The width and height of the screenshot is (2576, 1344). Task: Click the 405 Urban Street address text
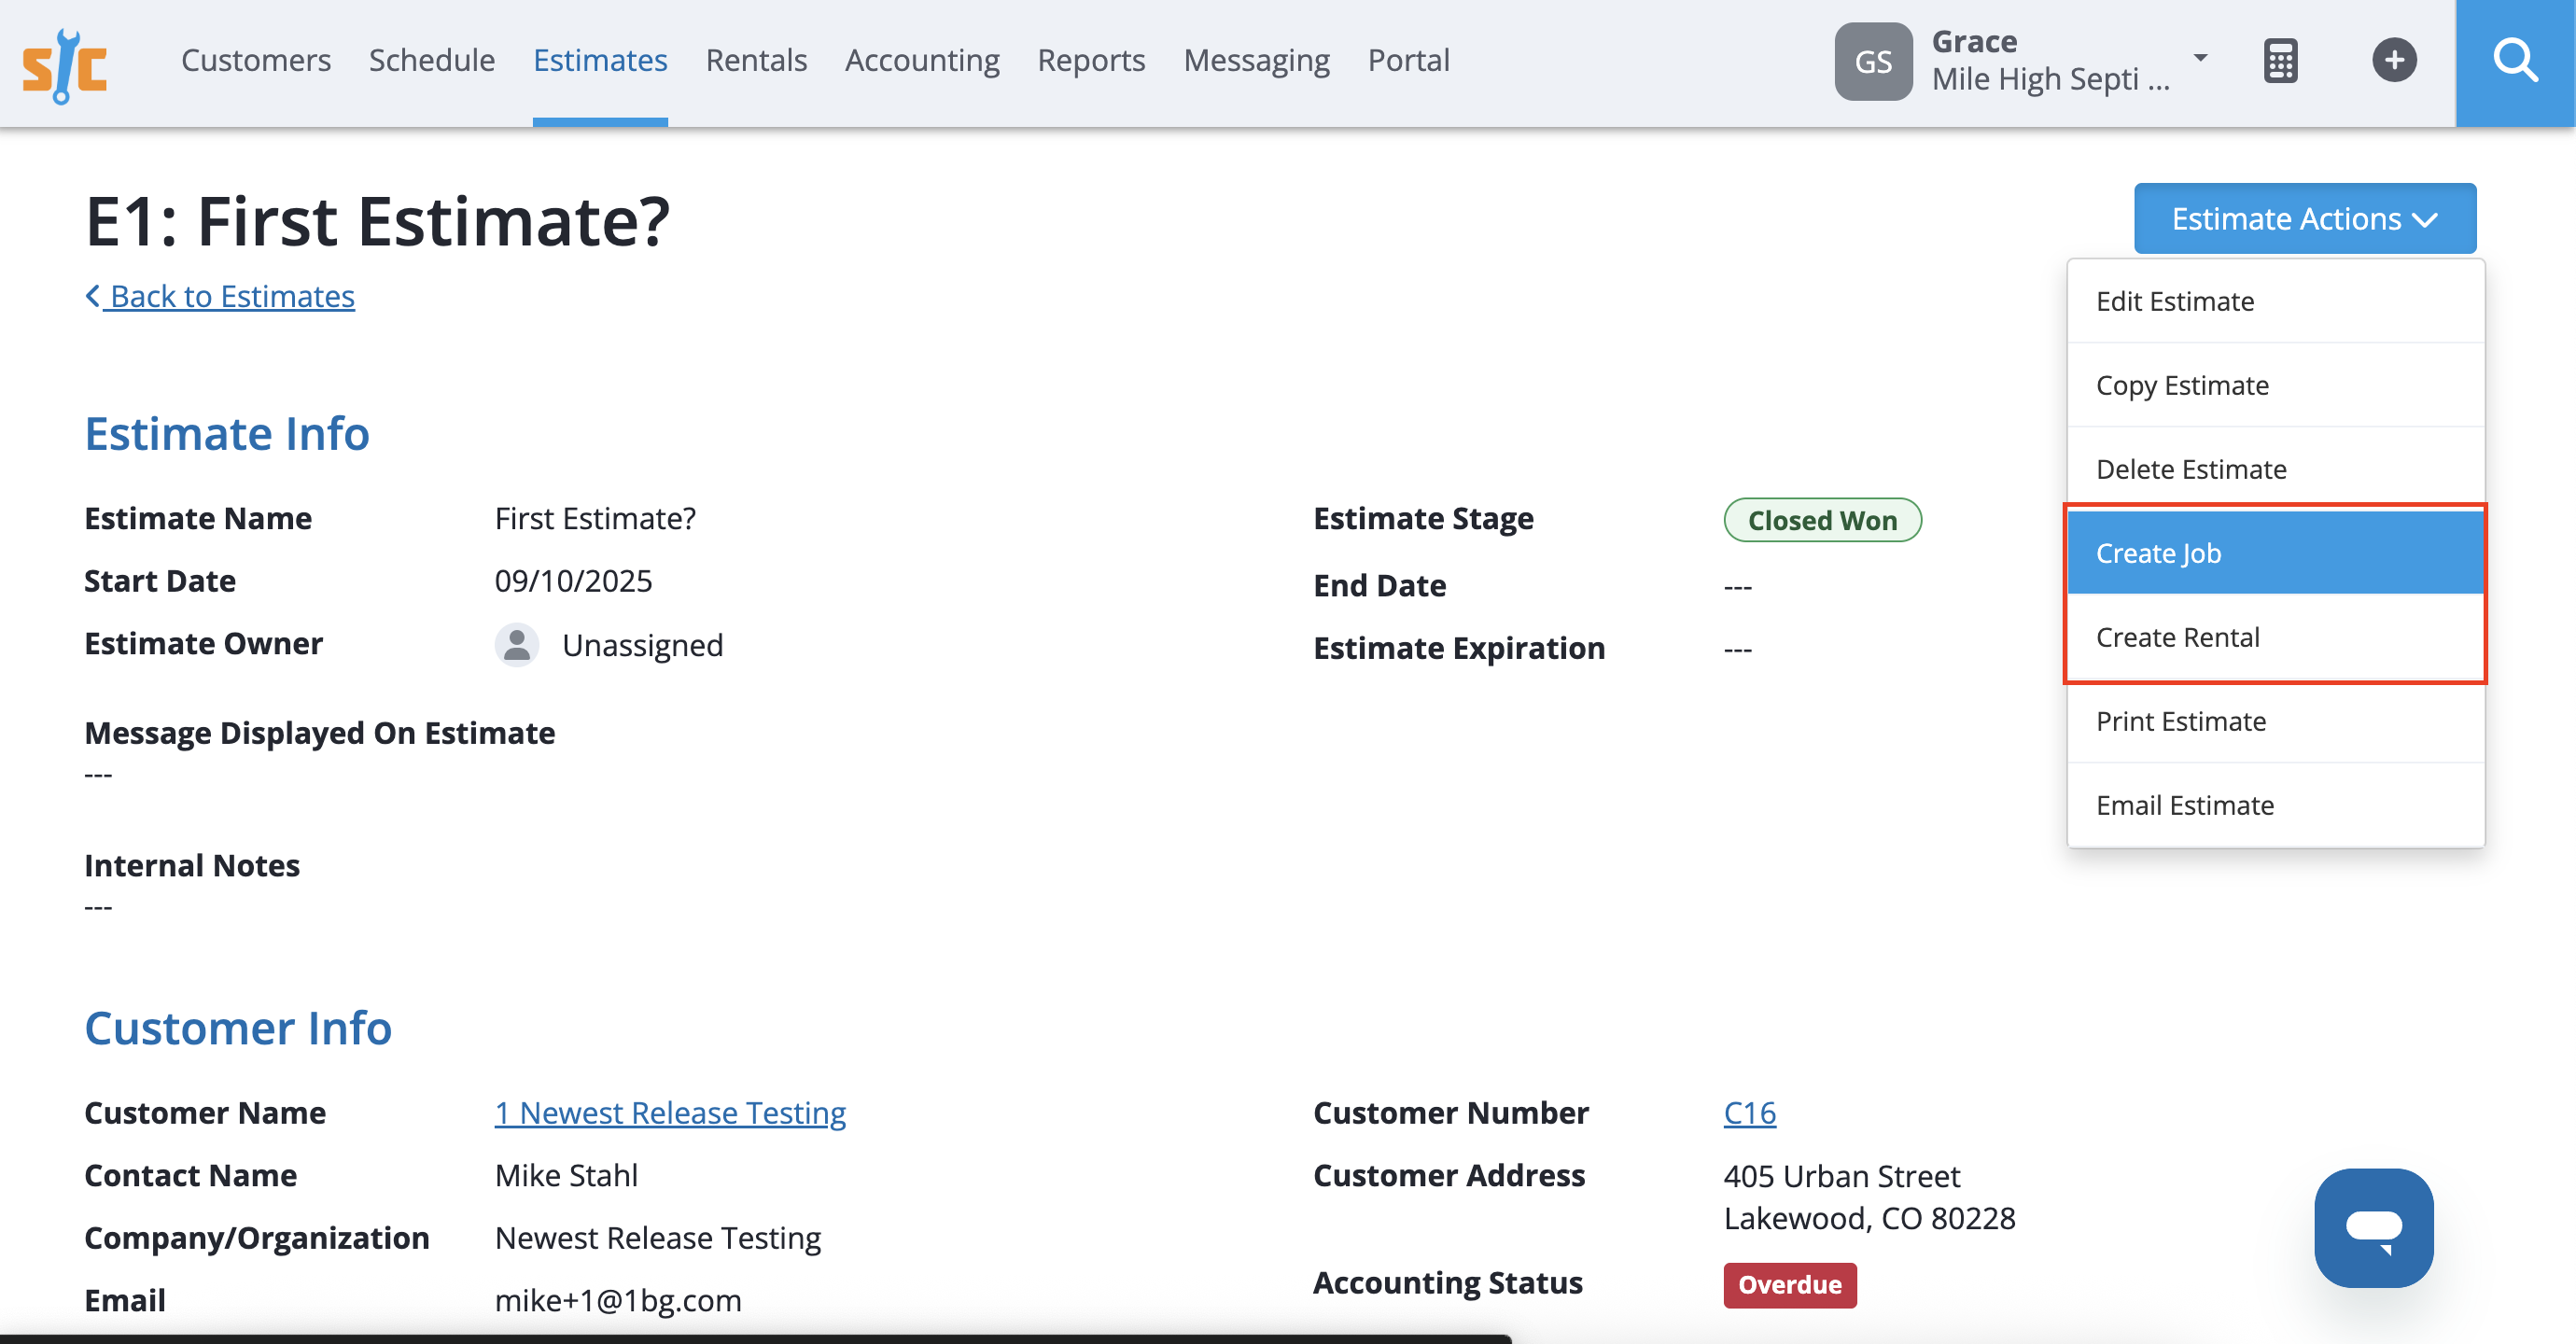point(1841,1176)
